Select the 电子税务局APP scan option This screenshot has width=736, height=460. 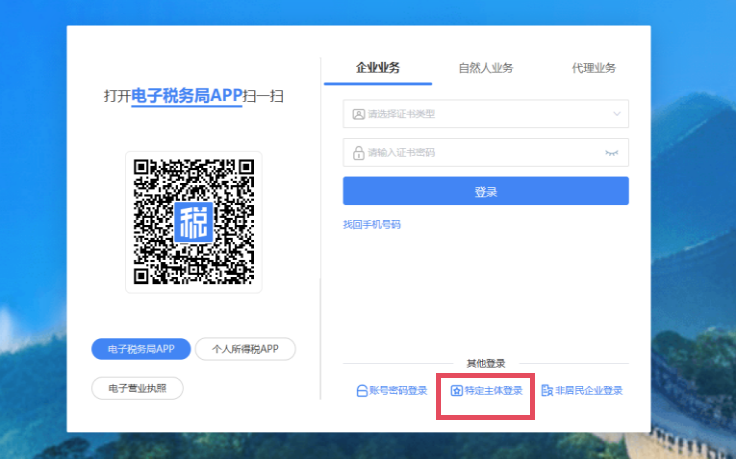click(141, 349)
